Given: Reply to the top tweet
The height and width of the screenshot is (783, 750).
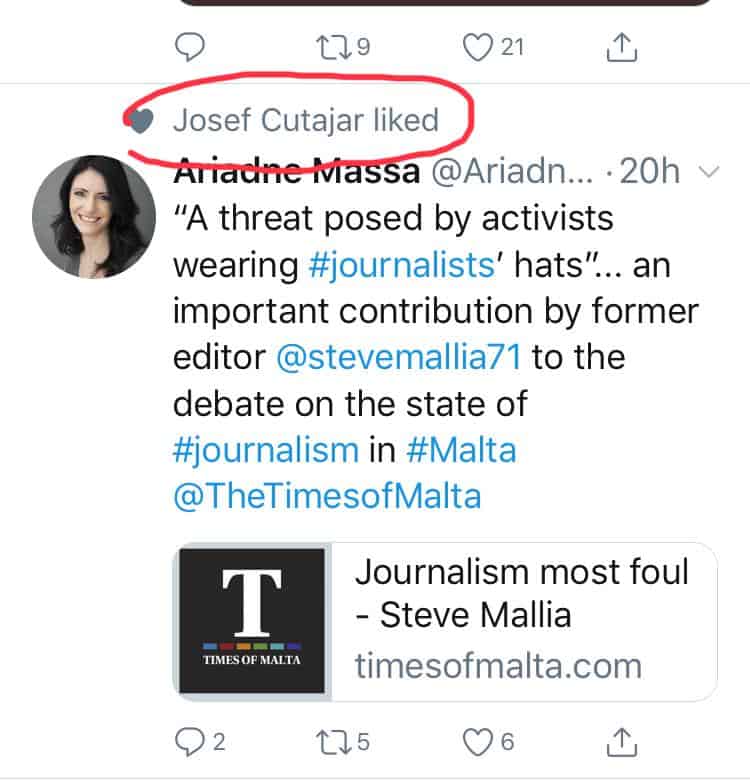Looking at the screenshot, I should [193, 46].
